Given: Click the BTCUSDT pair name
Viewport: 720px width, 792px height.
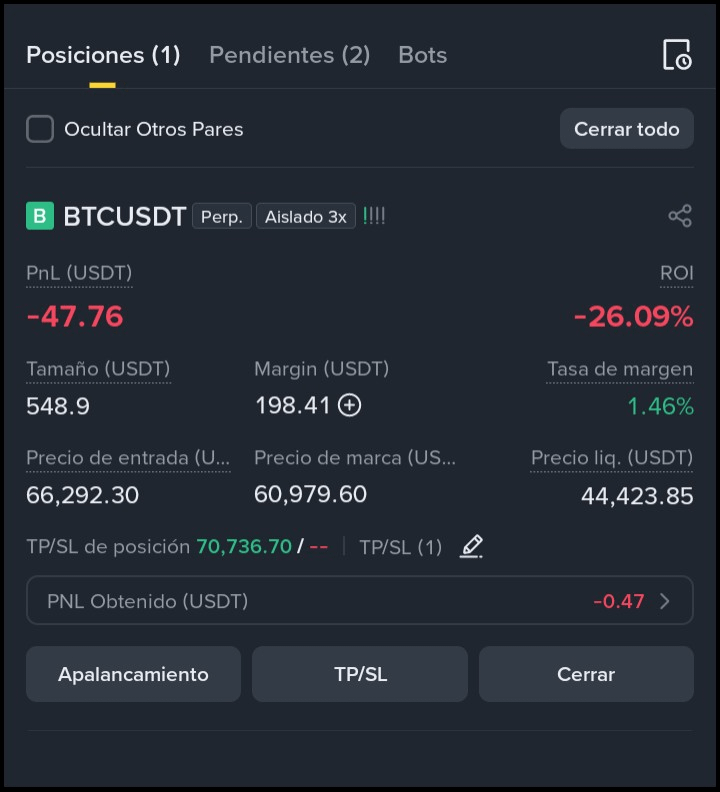Looking at the screenshot, I should point(125,216).
